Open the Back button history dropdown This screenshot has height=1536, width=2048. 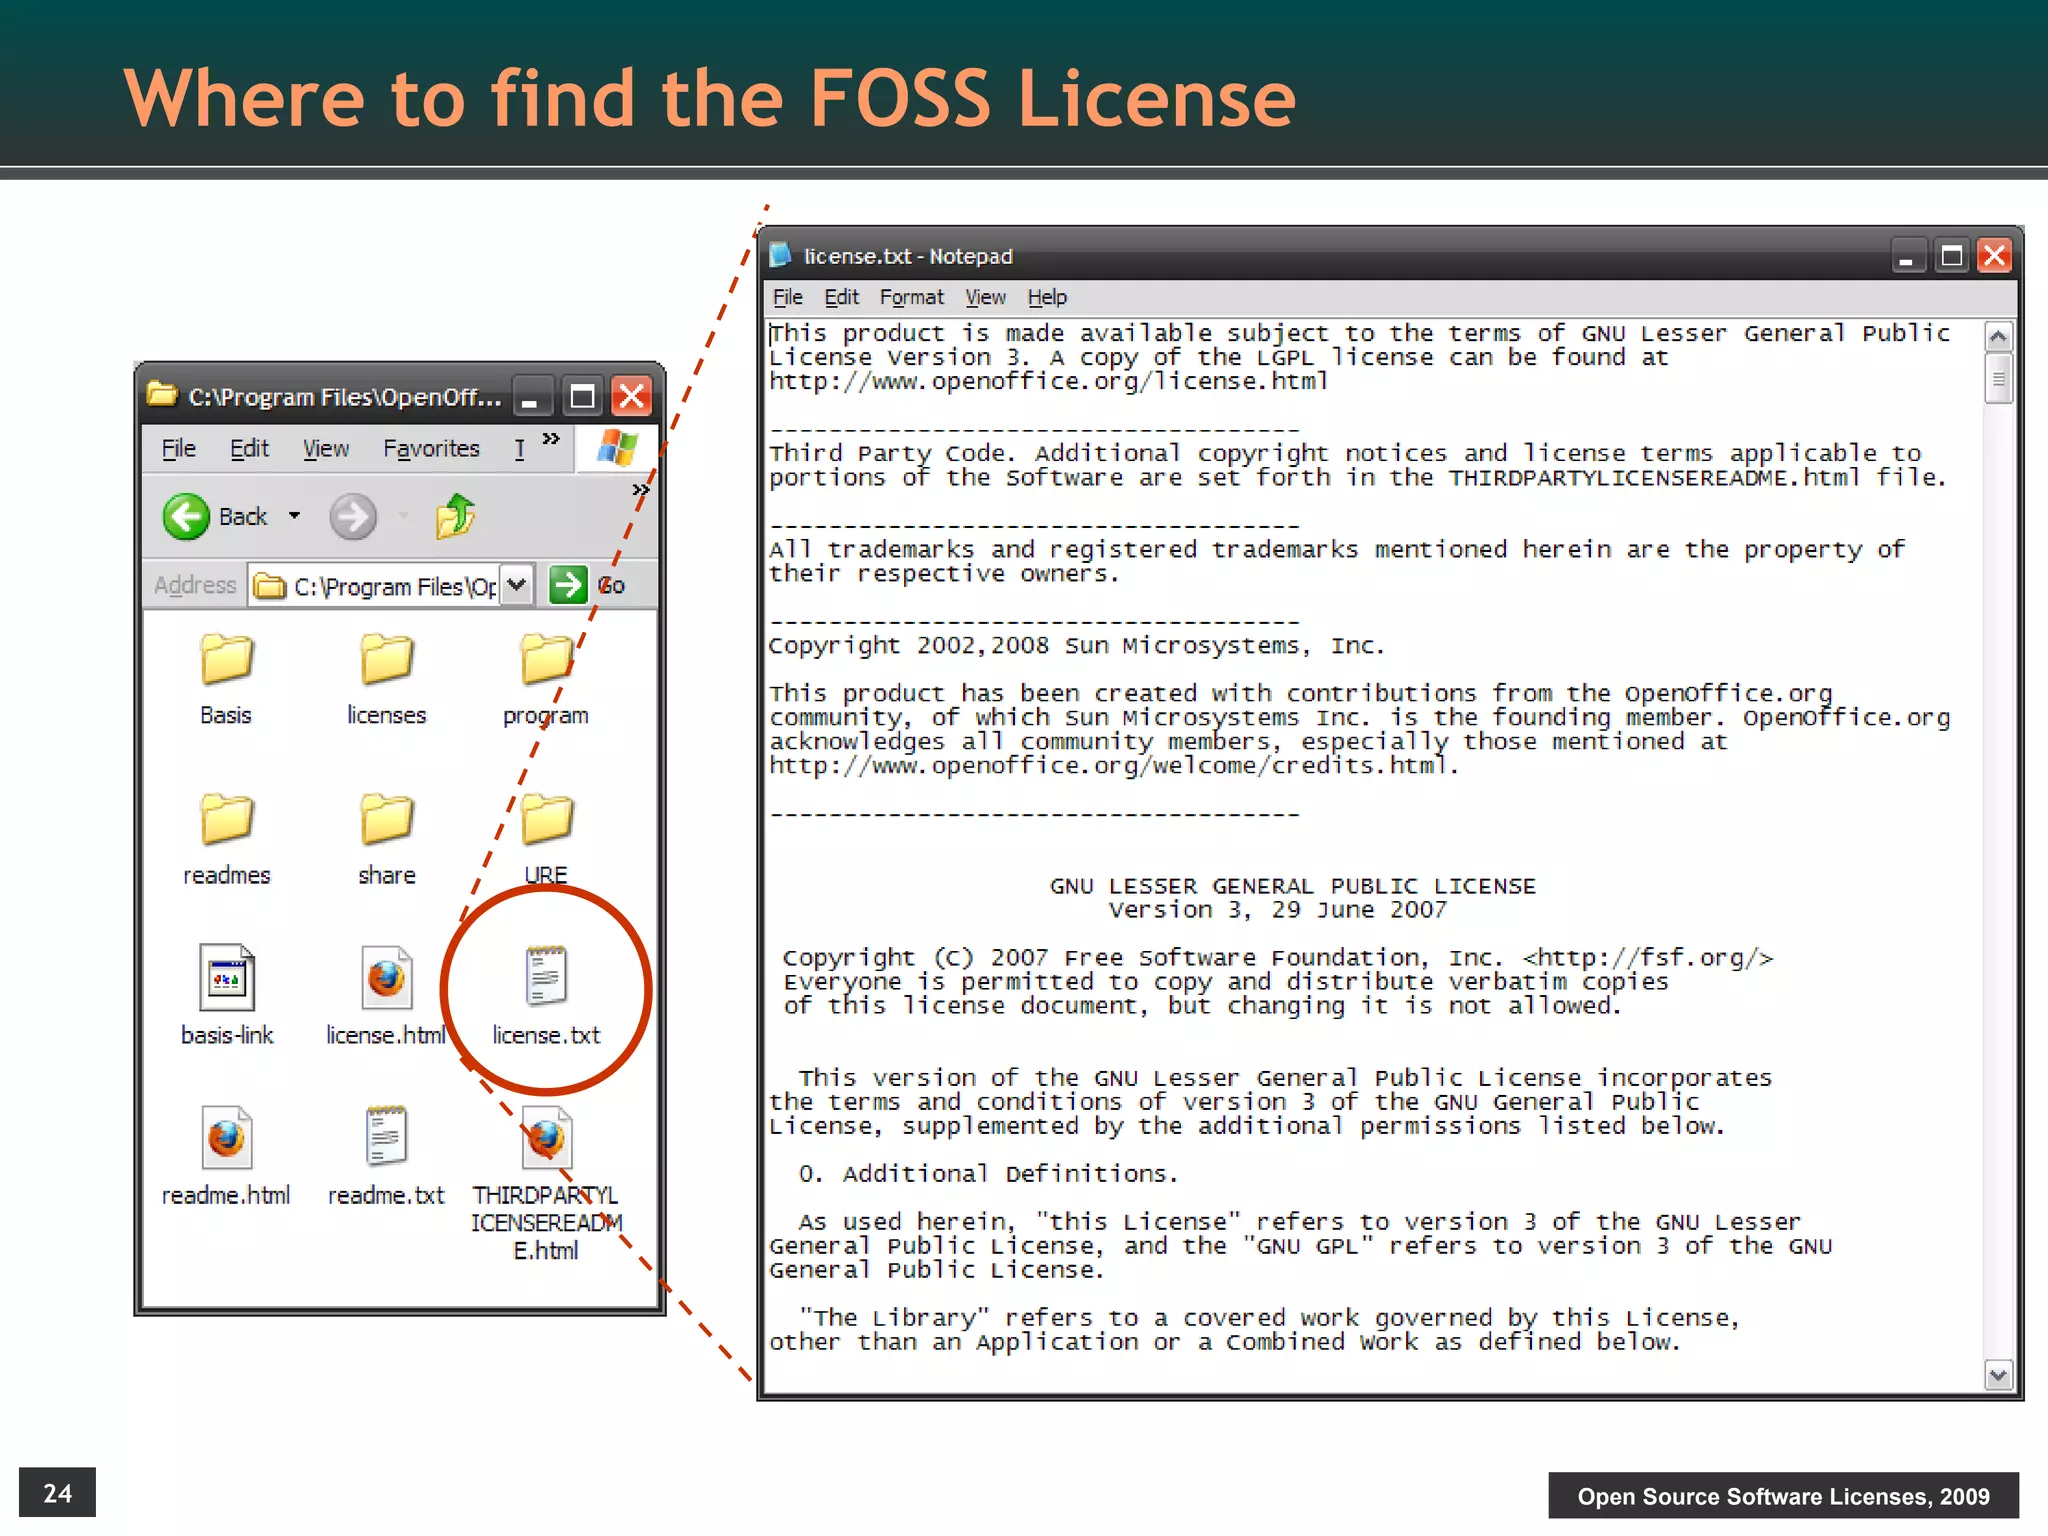[294, 516]
